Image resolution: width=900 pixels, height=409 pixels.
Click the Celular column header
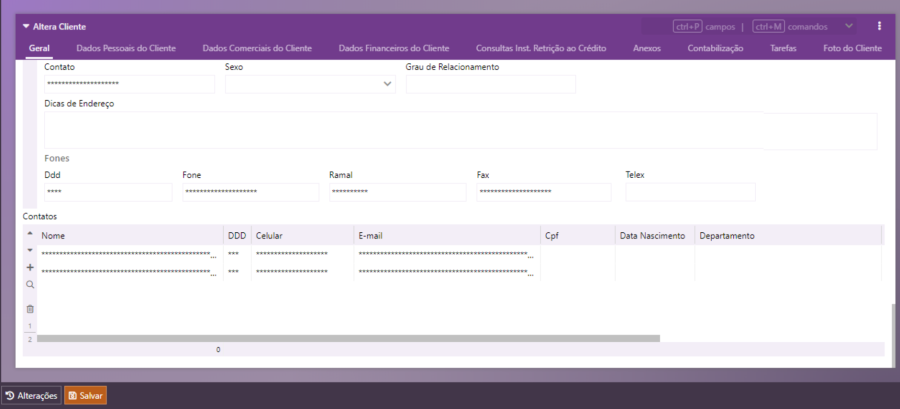(x=302, y=236)
